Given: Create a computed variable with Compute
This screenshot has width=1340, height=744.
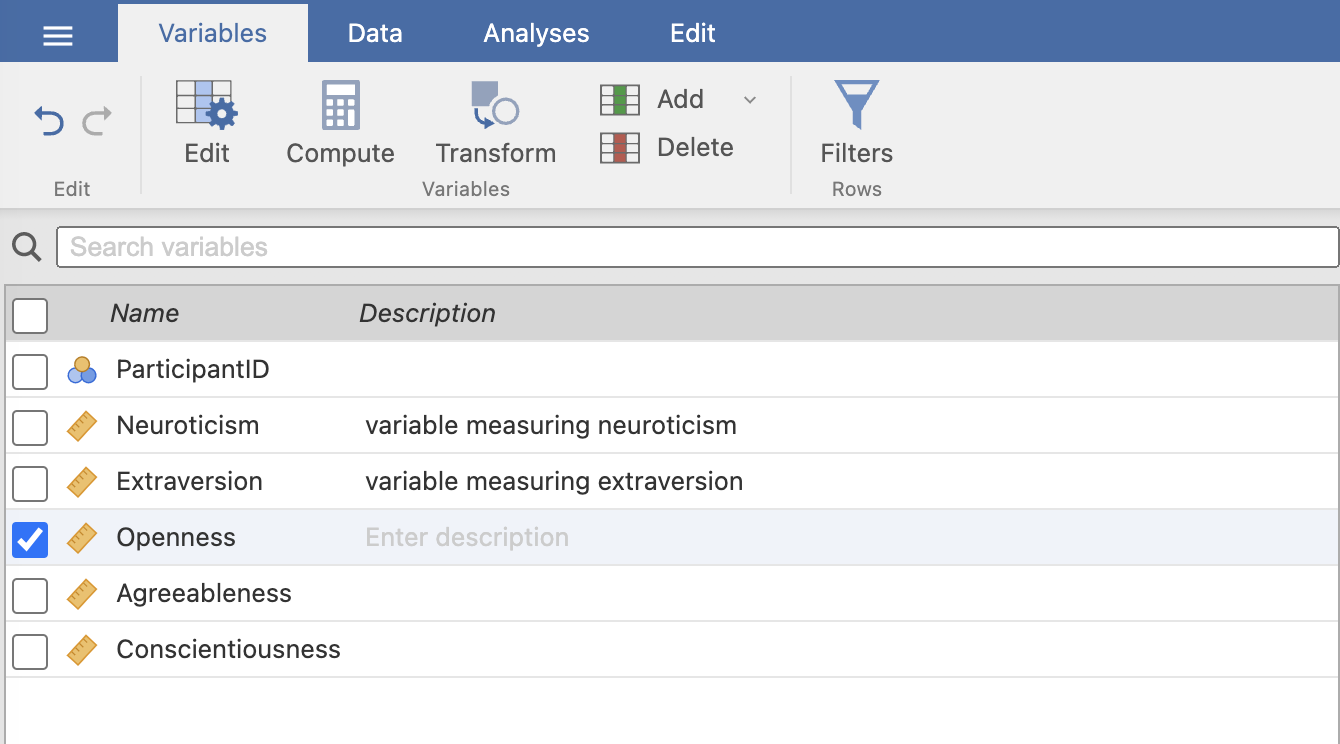Looking at the screenshot, I should [x=340, y=106].
